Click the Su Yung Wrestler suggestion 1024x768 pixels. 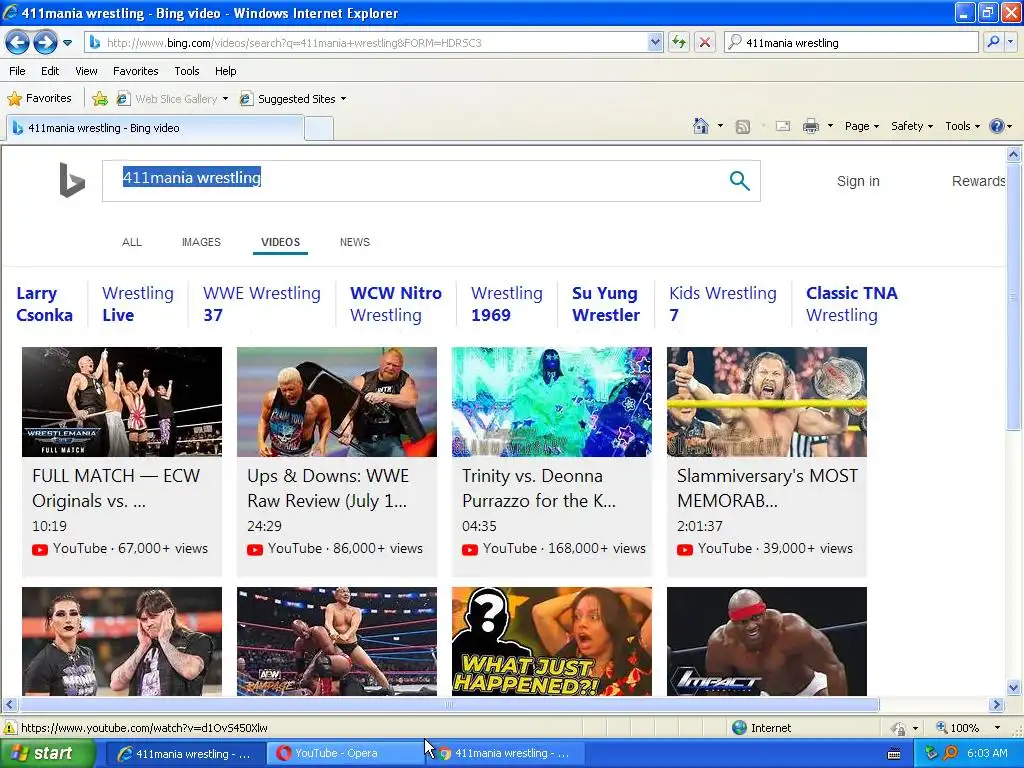[x=605, y=304]
